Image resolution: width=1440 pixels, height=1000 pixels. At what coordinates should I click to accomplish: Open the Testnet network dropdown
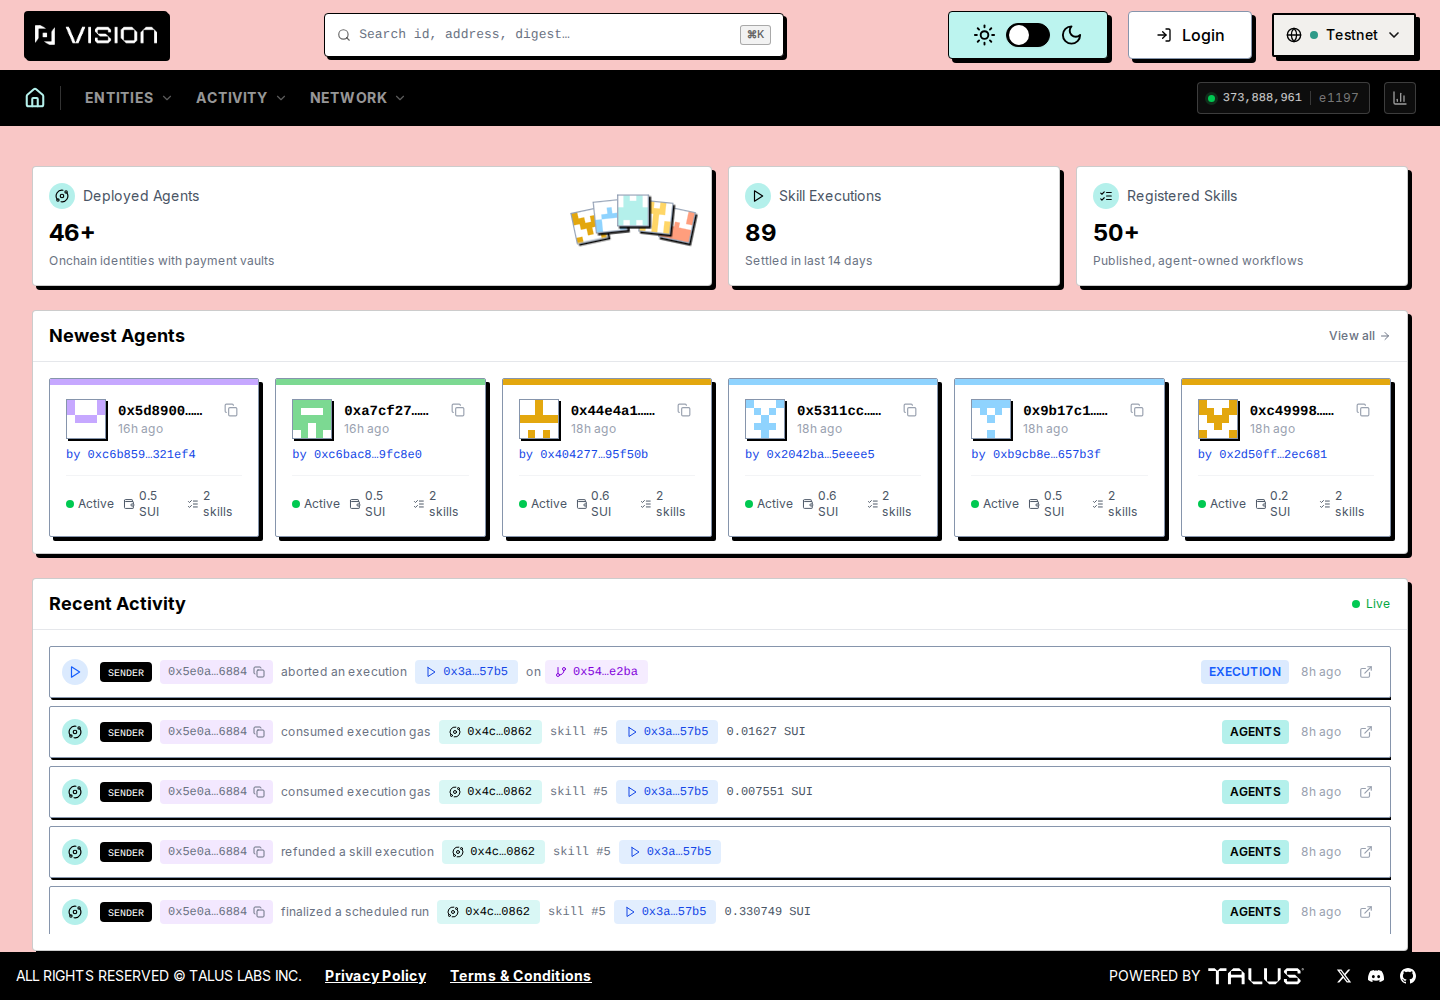pos(1344,35)
